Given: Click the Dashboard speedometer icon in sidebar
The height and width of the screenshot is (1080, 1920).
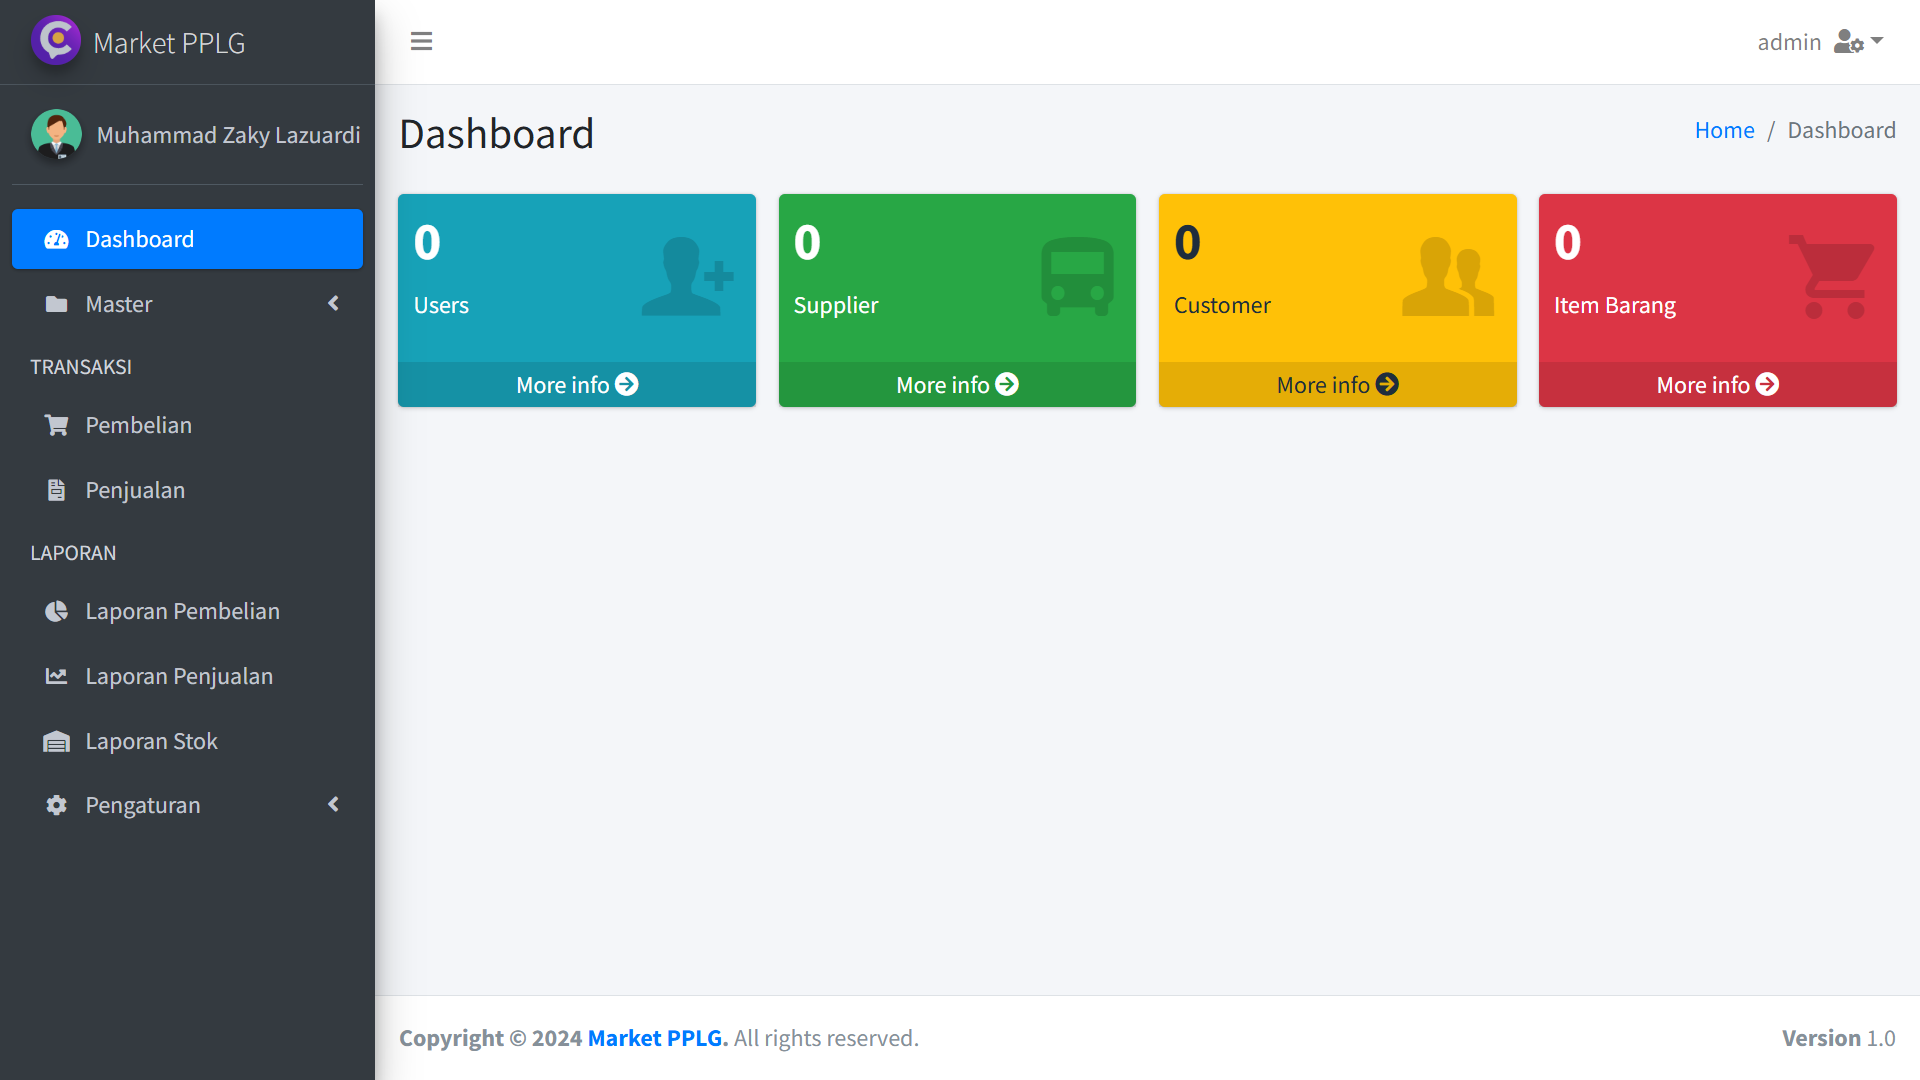Looking at the screenshot, I should pyautogui.click(x=56, y=239).
